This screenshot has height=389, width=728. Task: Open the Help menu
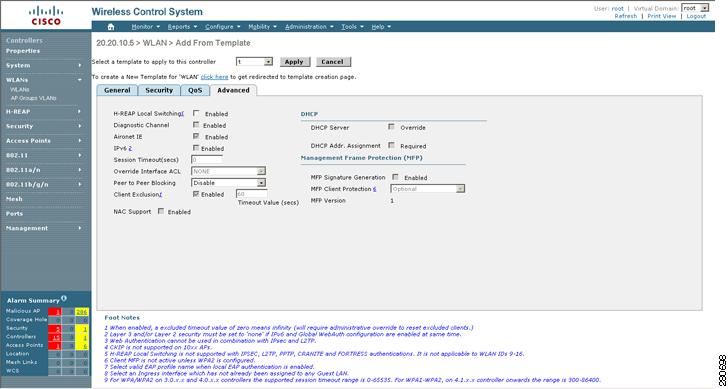pyautogui.click(x=381, y=27)
